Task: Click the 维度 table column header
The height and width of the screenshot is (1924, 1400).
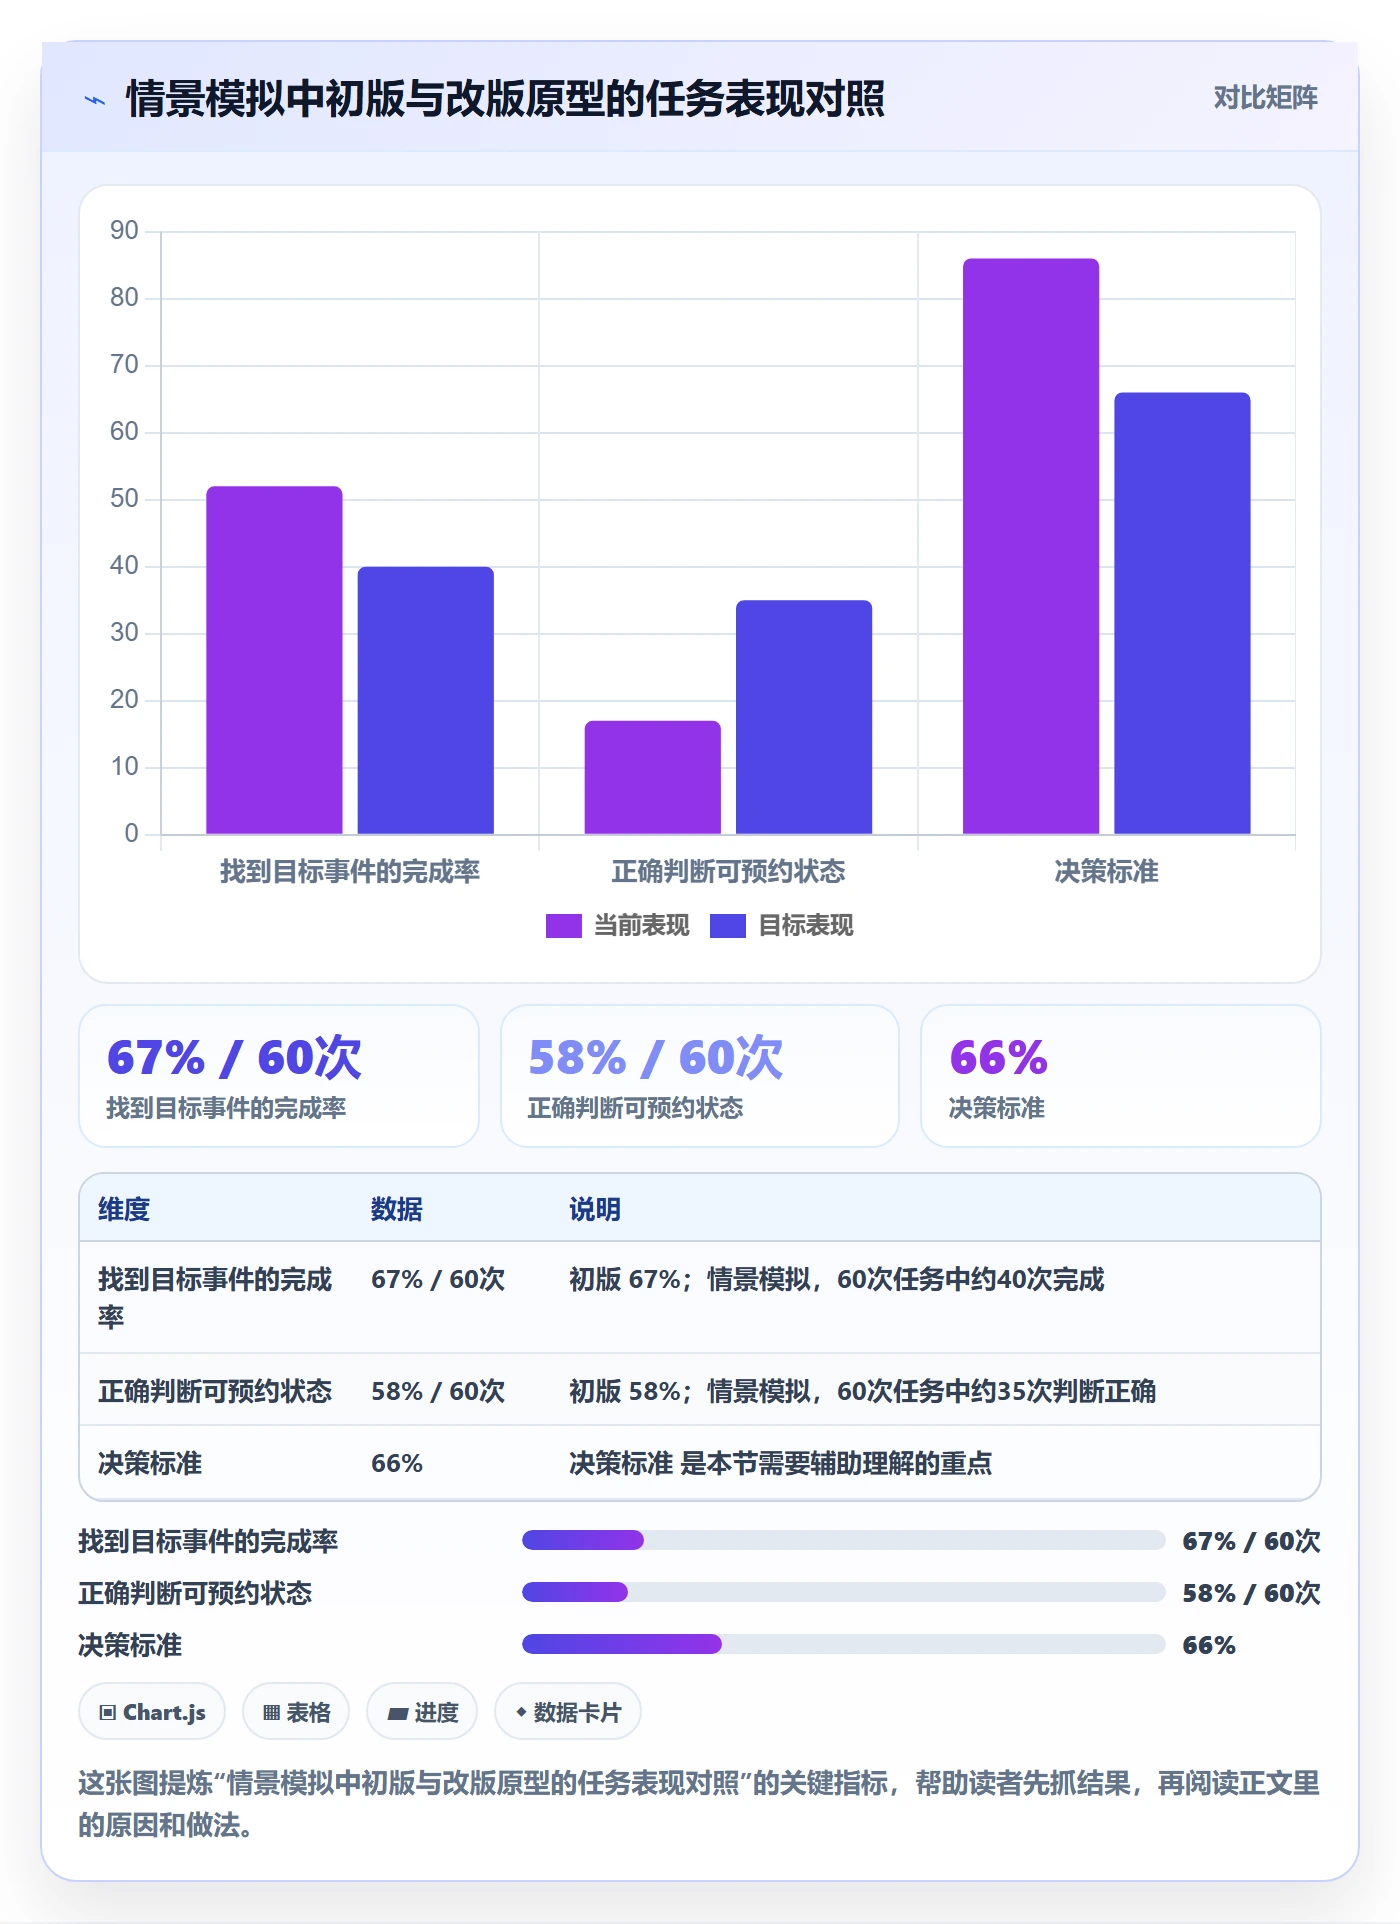Action: [124, 1210]
